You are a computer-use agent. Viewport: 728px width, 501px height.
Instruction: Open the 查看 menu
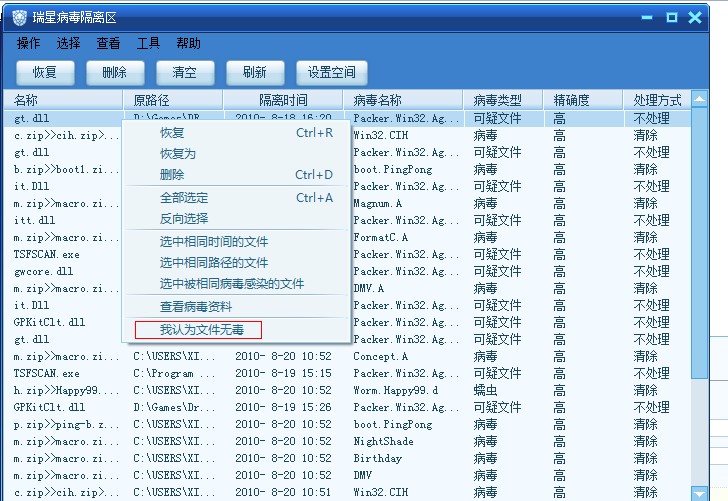108,43
